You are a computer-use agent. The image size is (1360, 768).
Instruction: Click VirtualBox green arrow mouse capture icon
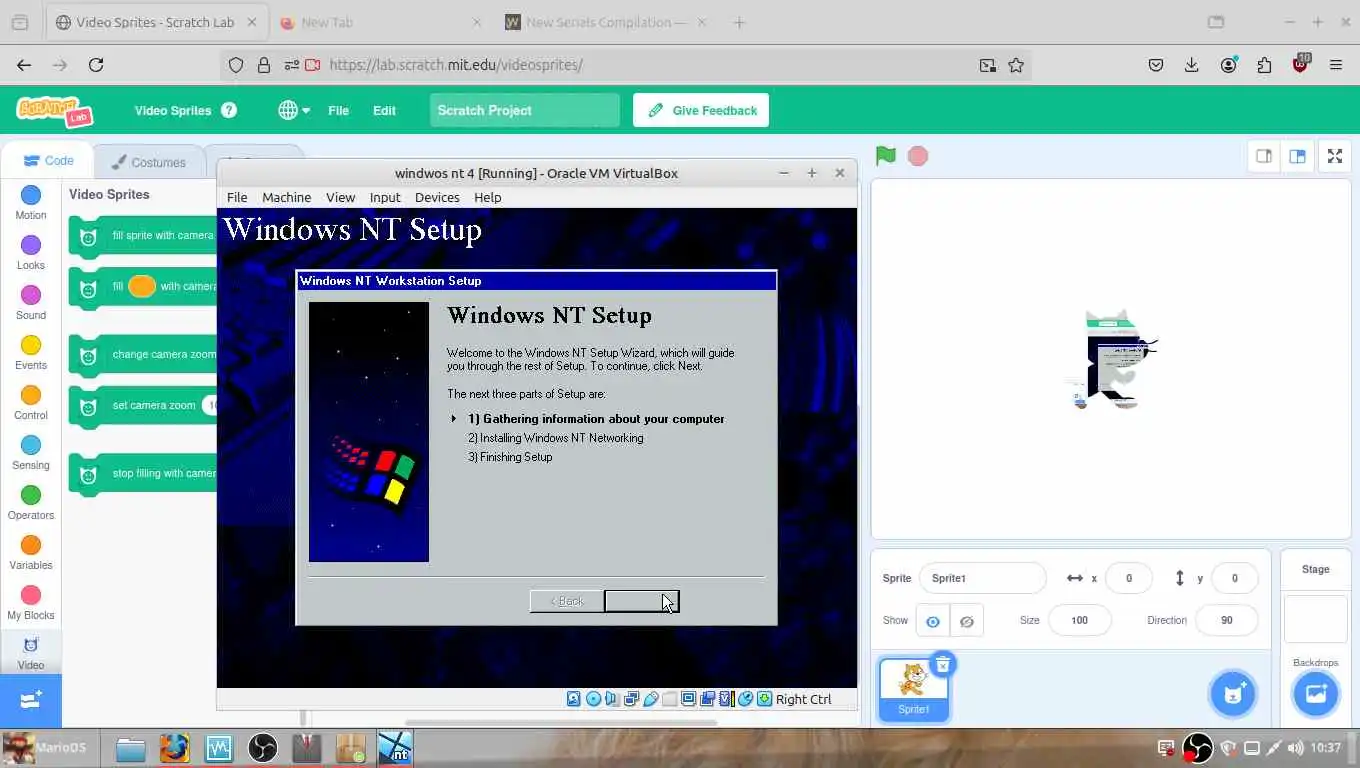coord(764,699)
